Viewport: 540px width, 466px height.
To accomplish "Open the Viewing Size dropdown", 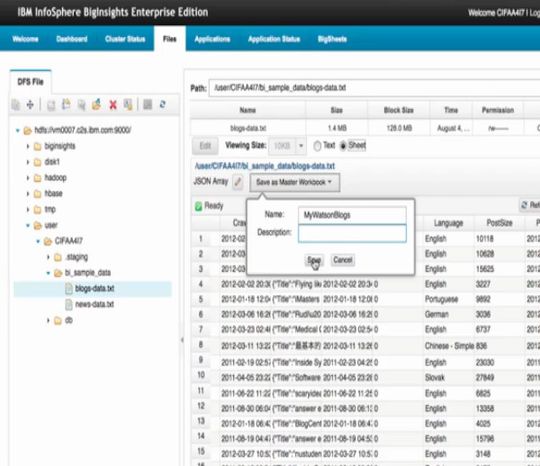I will coord(301,146).
